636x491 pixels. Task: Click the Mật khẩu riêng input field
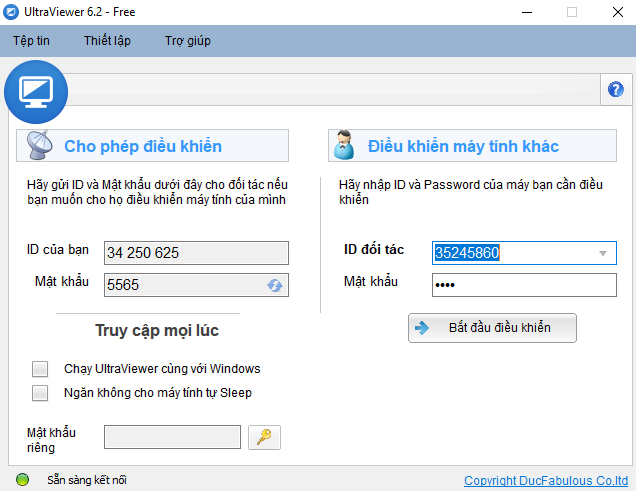click(x=172, y=437)
